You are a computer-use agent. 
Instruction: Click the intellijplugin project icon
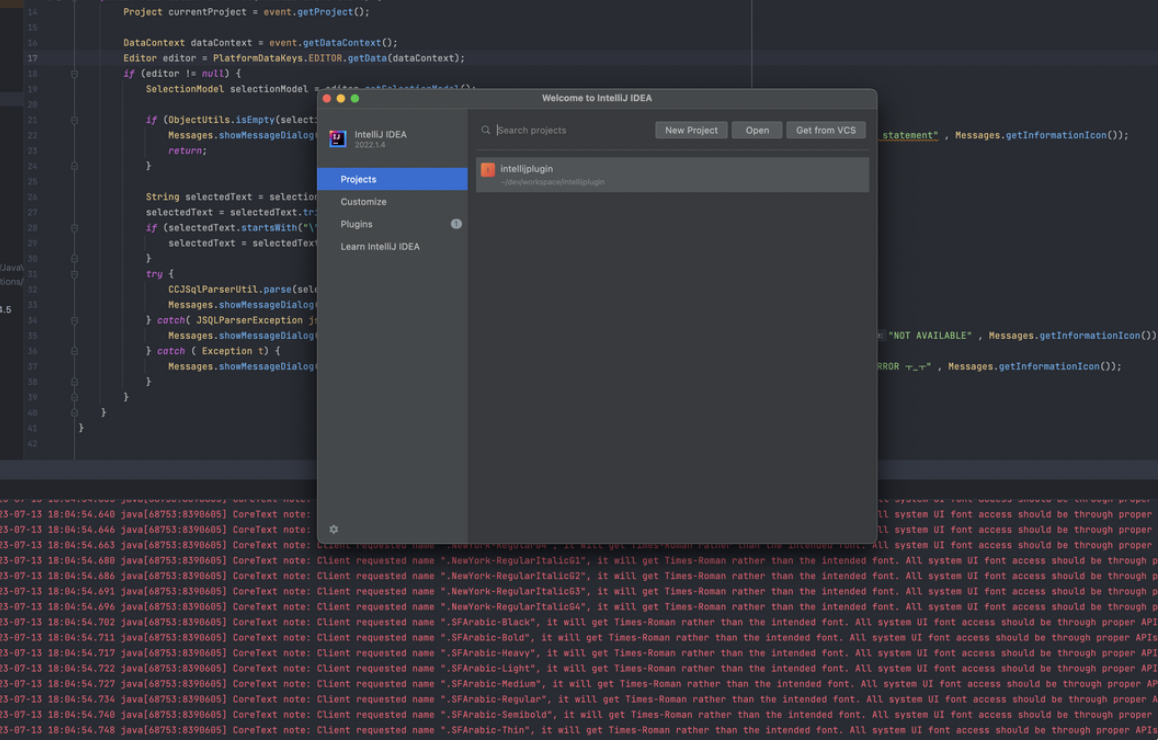pos(487,170)
